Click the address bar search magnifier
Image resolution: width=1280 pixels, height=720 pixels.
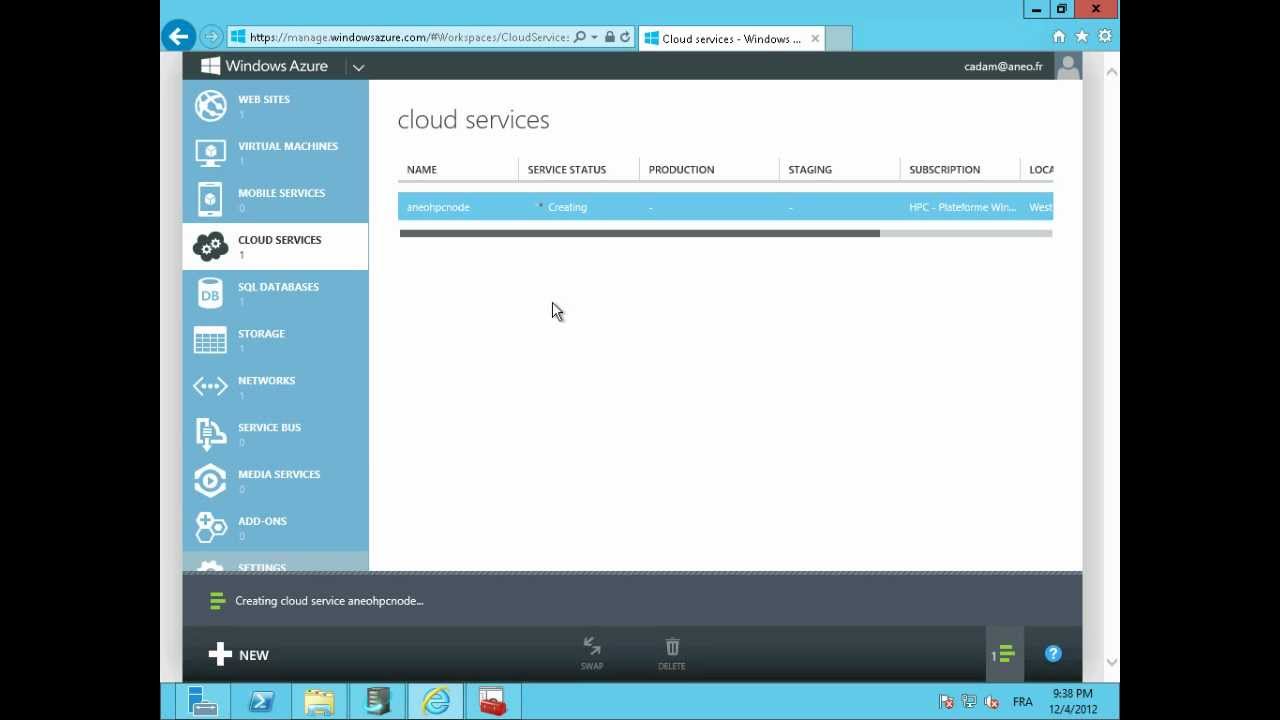point(579,37)
